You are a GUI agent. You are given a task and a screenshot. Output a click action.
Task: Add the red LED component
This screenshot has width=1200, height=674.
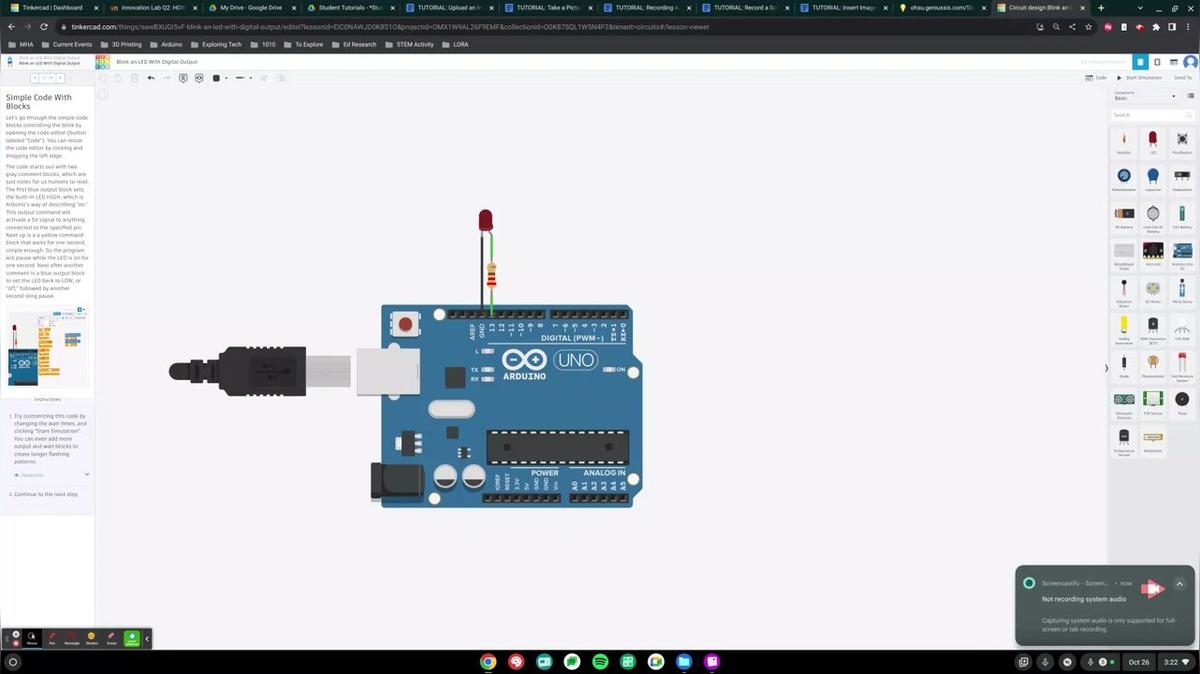tap(1153, 142)
